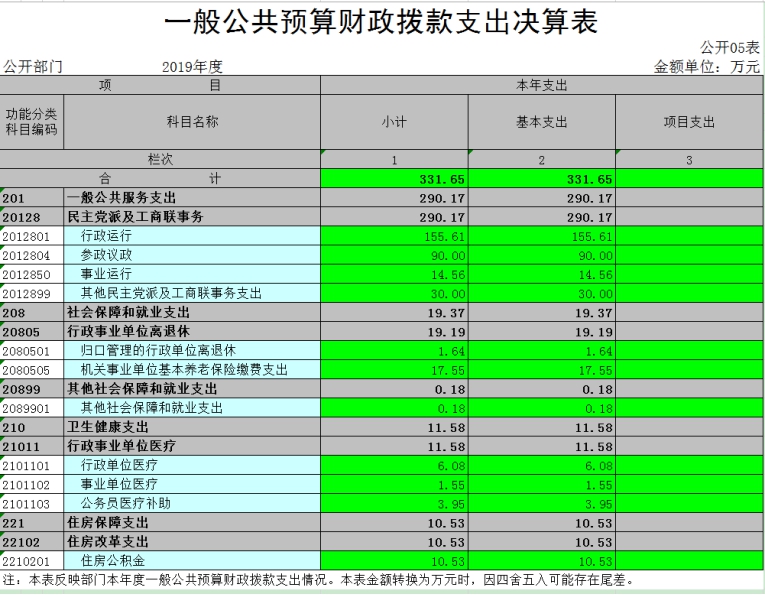Click code cell 2012801

coord(32,236)
